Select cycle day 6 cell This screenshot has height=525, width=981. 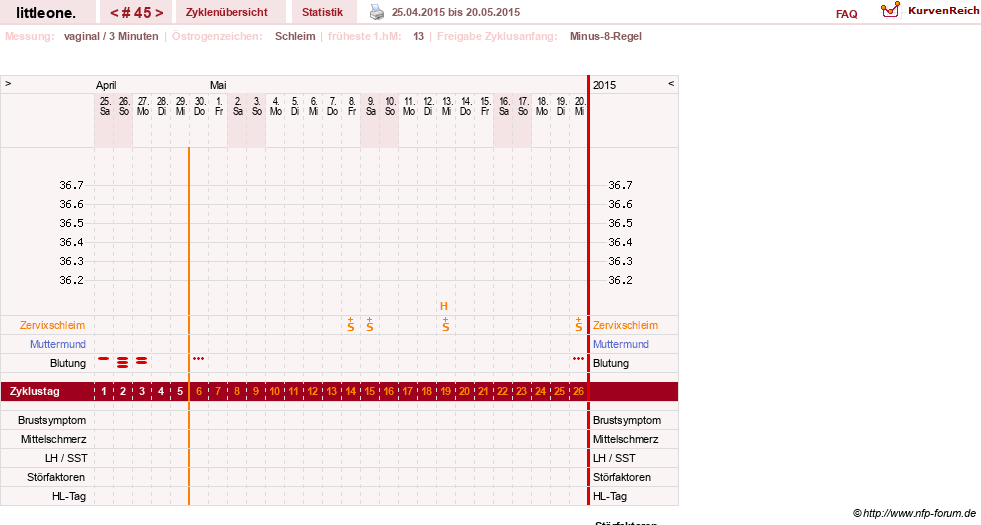(199, 392)
